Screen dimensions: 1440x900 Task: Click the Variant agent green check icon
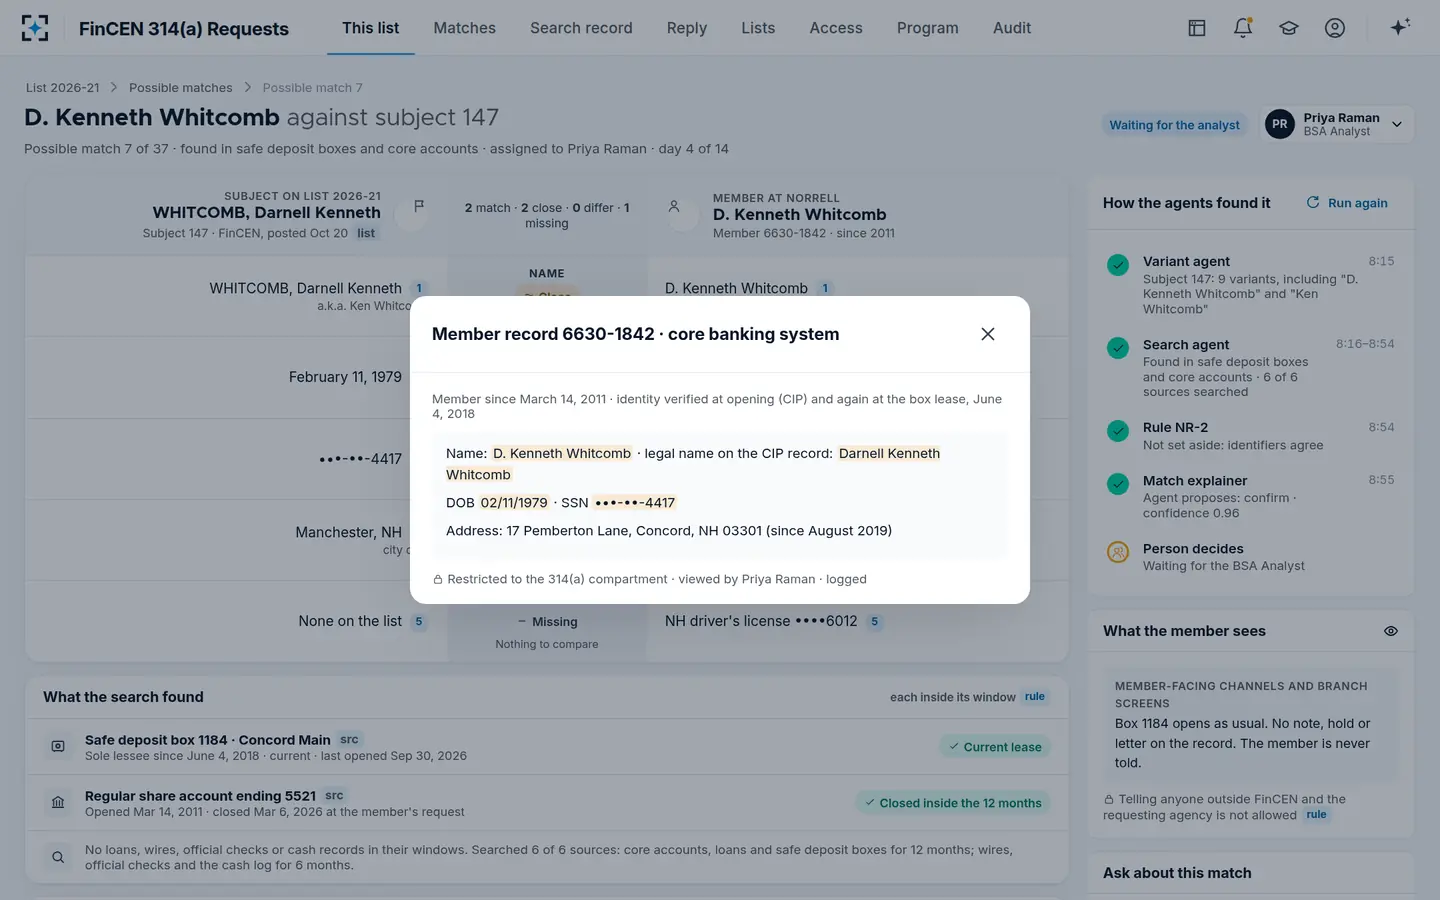coord(1118,265)
